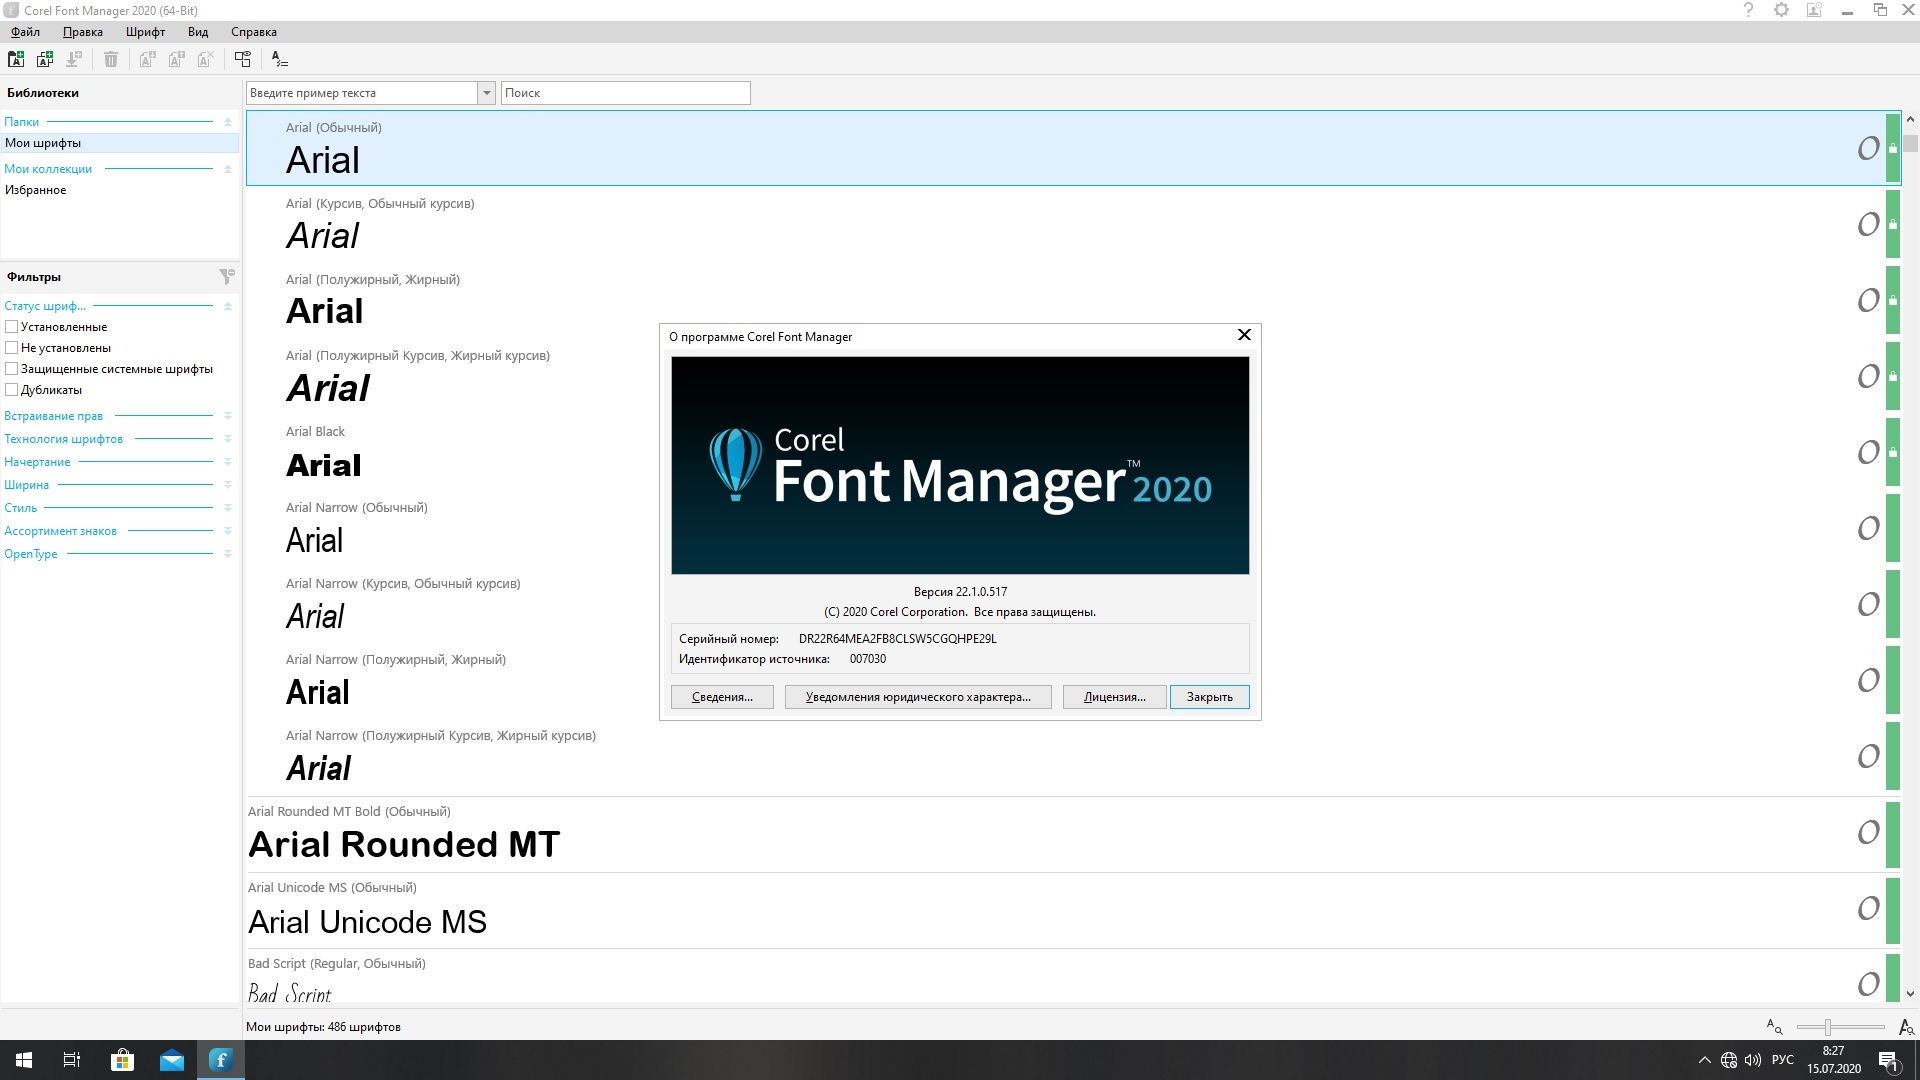Viewport: 1920px width, 1080px height.
Task: Click the sample text input field
Action: click(x=362, y=93)
